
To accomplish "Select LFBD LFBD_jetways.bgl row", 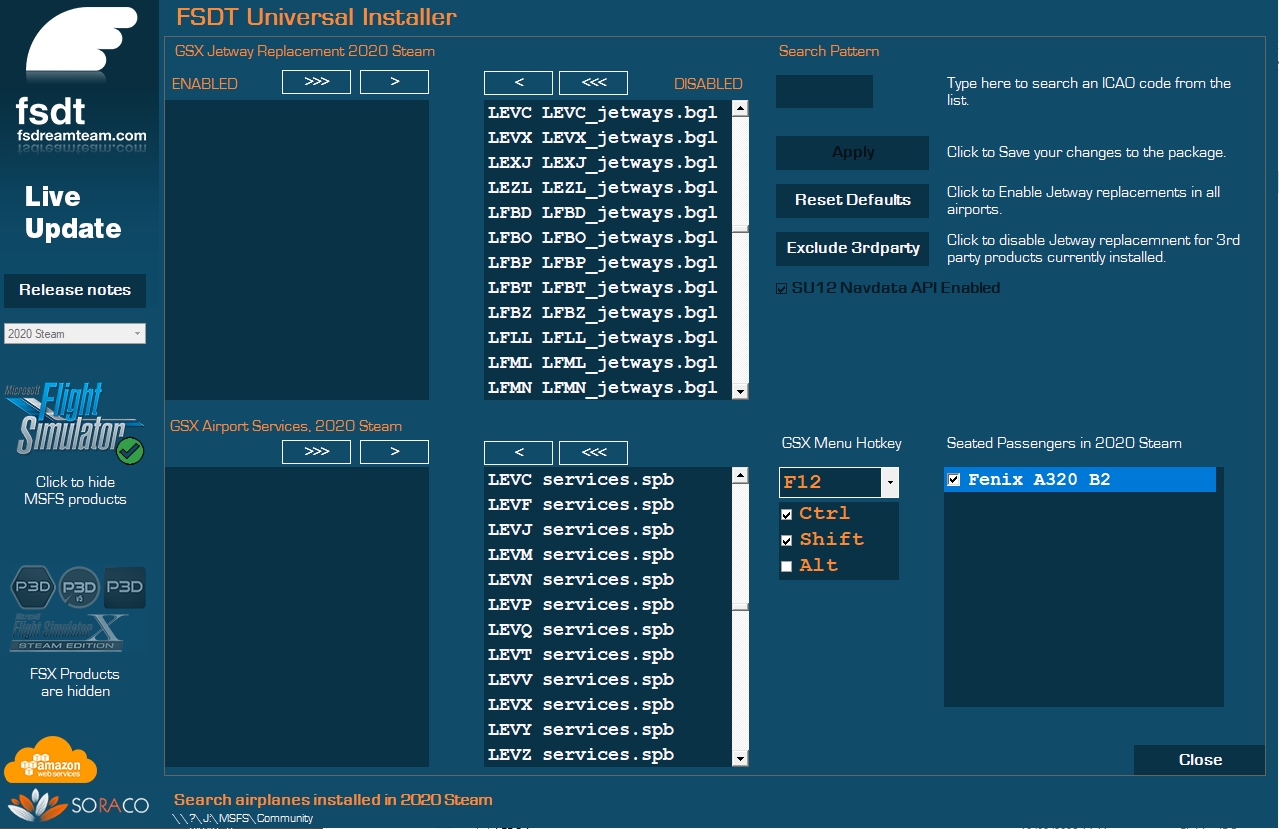I will point(608,212).
